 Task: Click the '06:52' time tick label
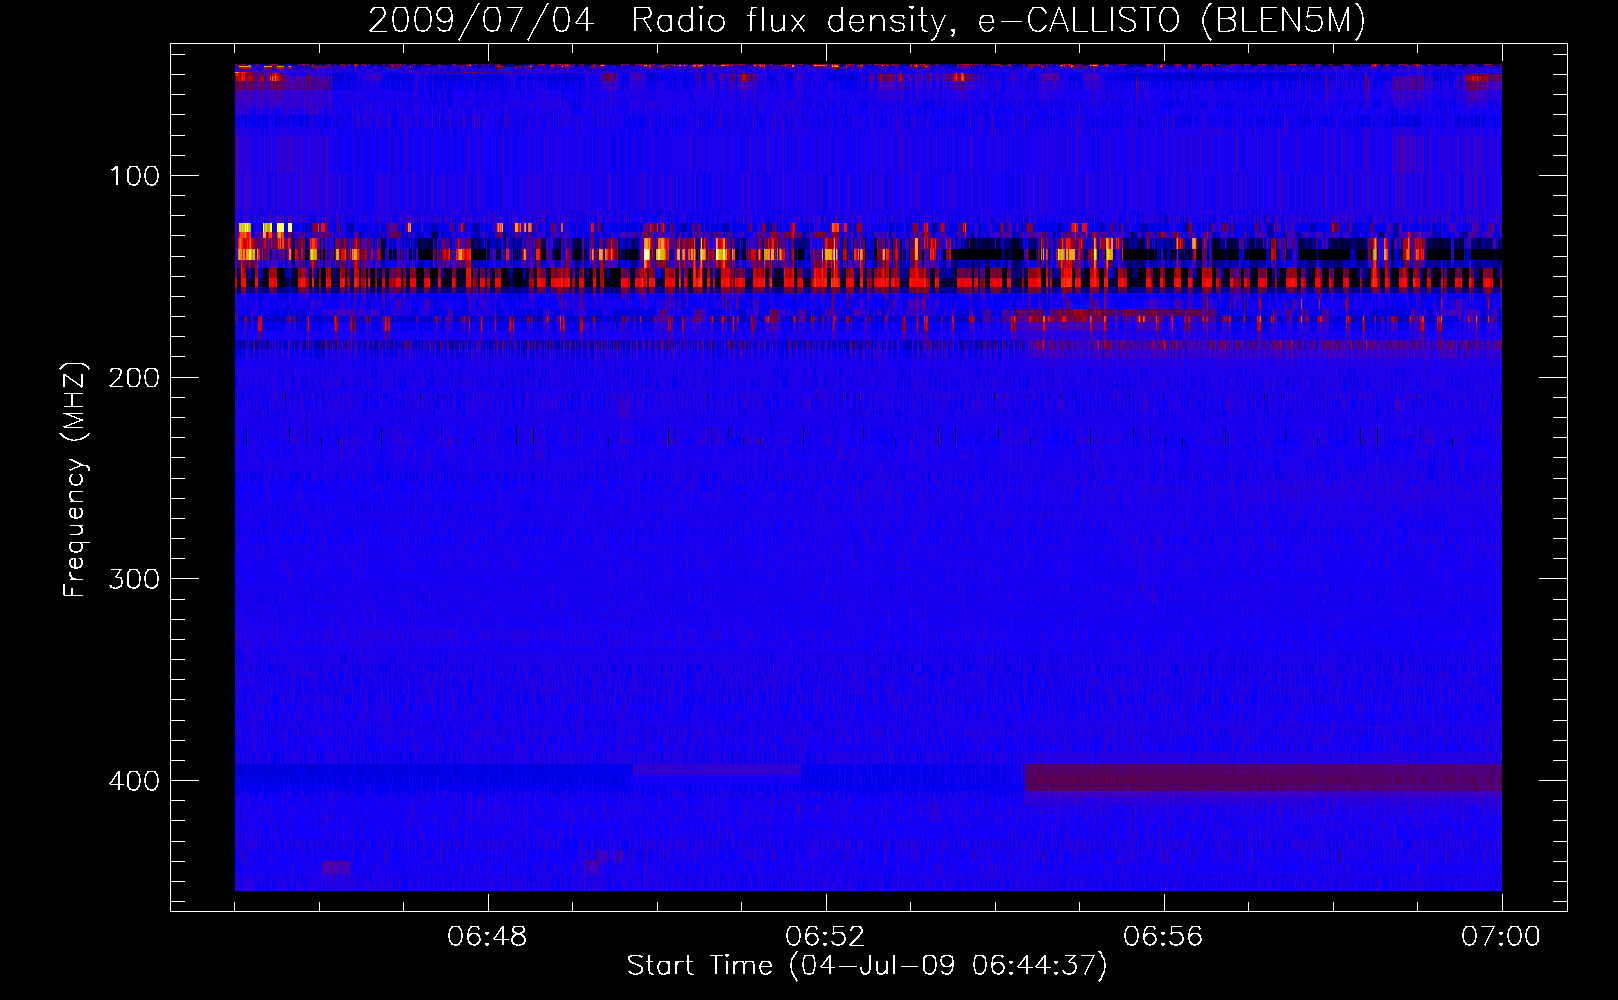pos(825,937)
